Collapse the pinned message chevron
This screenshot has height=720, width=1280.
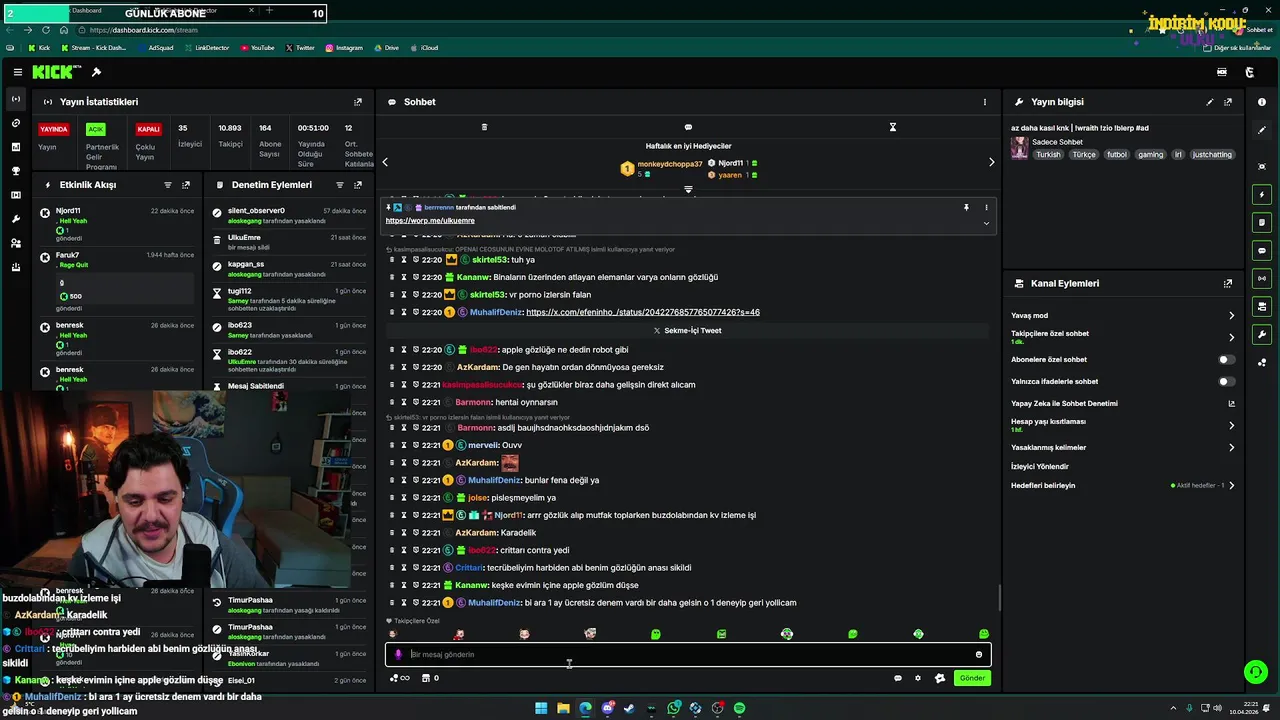click(986, 223)
